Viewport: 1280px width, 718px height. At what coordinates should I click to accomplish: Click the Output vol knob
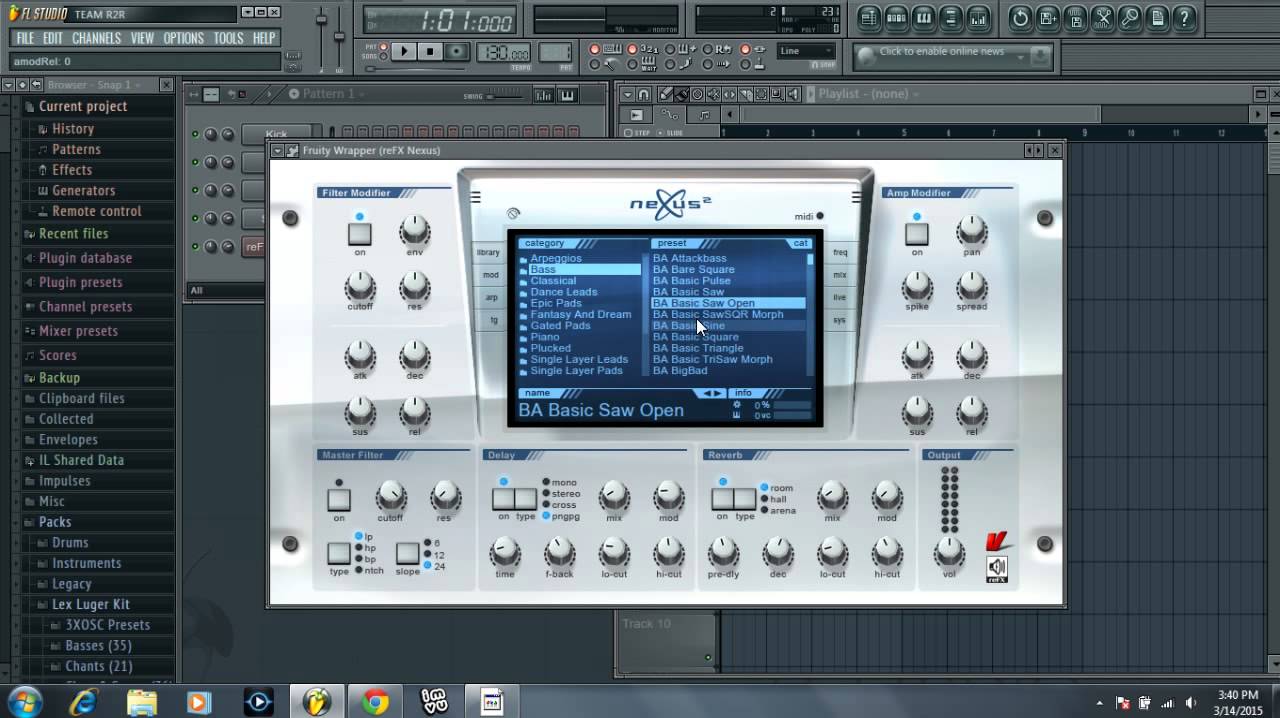(949, 552)
